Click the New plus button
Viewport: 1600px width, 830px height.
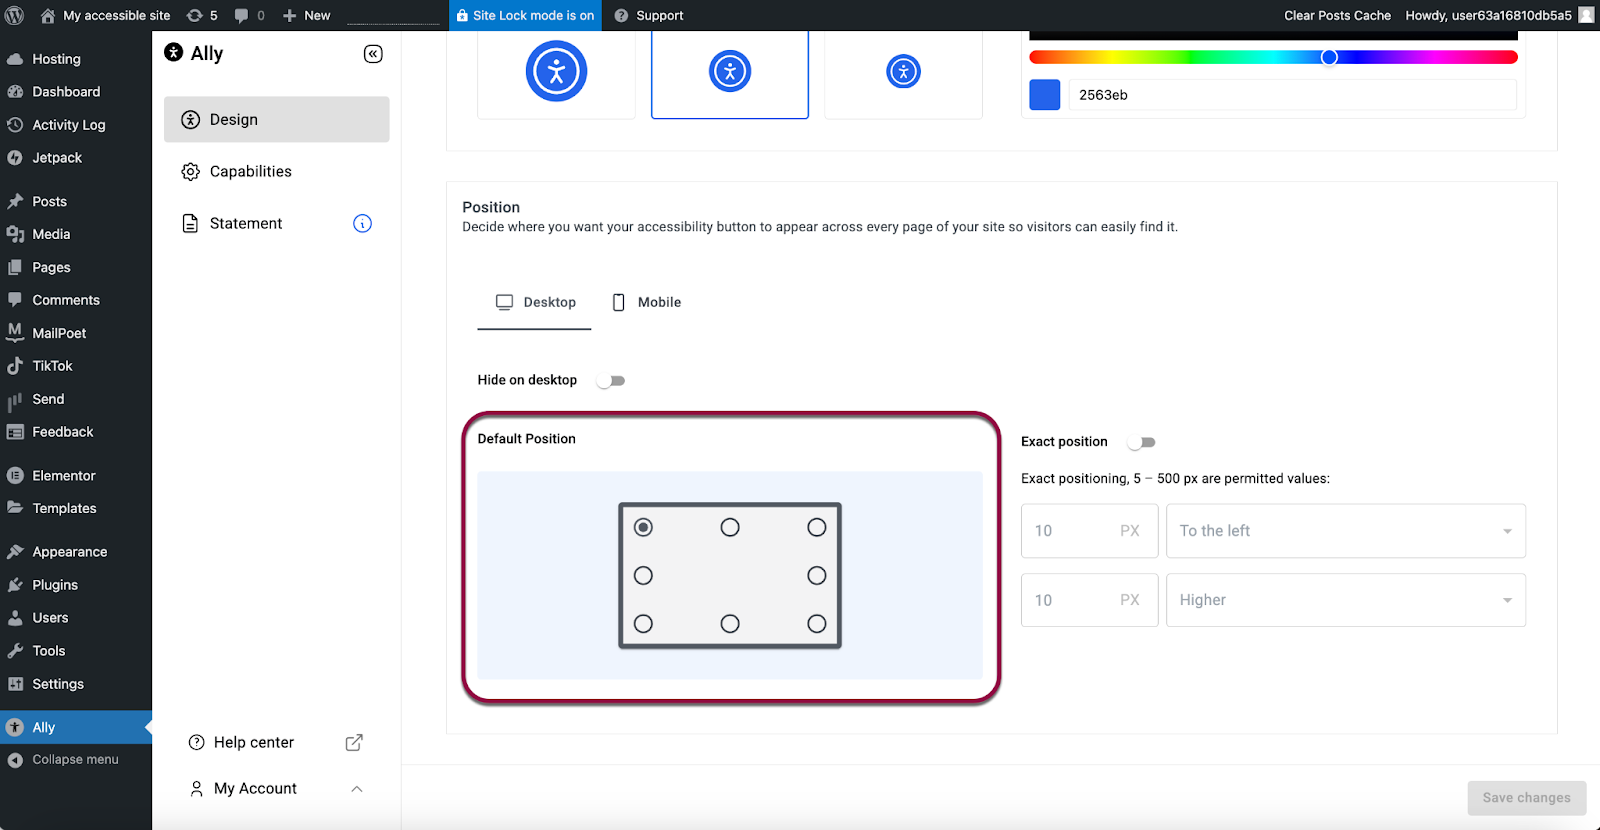click(306, 15)
